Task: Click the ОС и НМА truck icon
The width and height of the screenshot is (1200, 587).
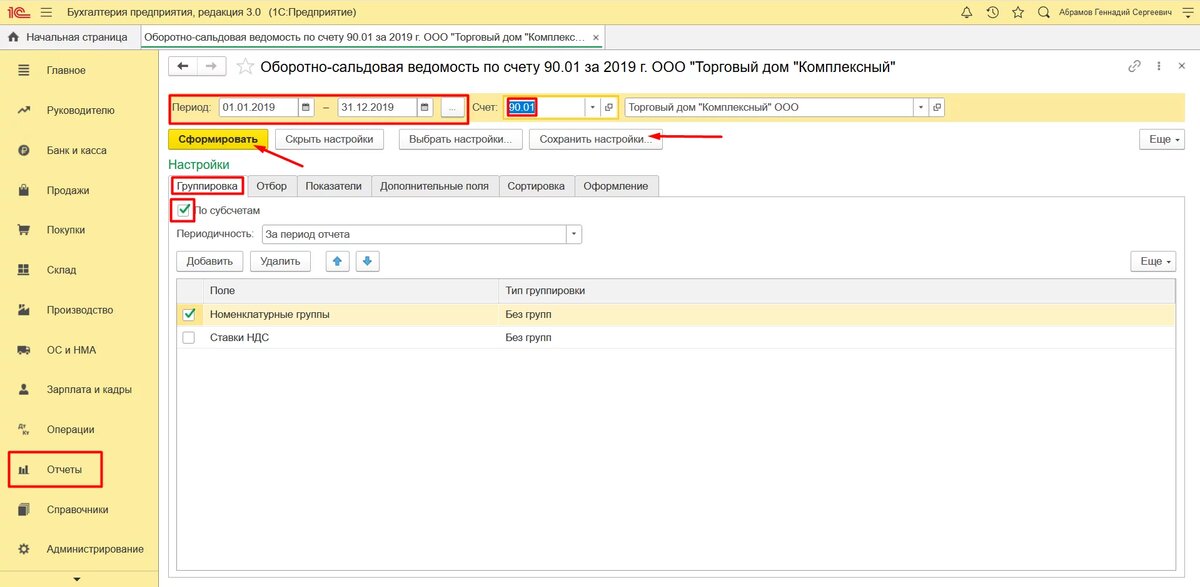Action: click(x=23, y=350)
